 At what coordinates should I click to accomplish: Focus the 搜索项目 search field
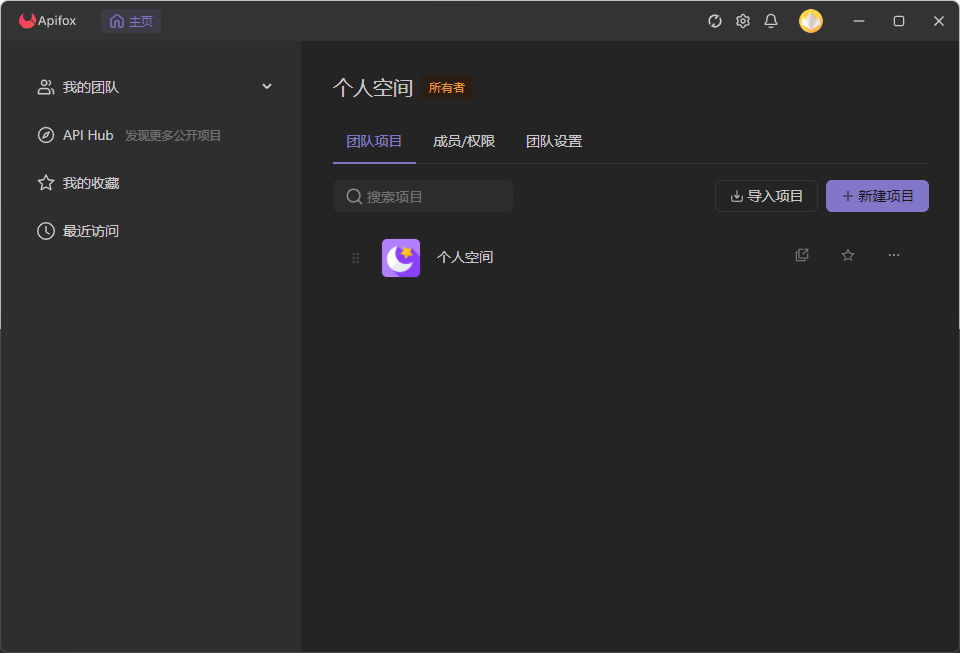(x=432, y=197)
